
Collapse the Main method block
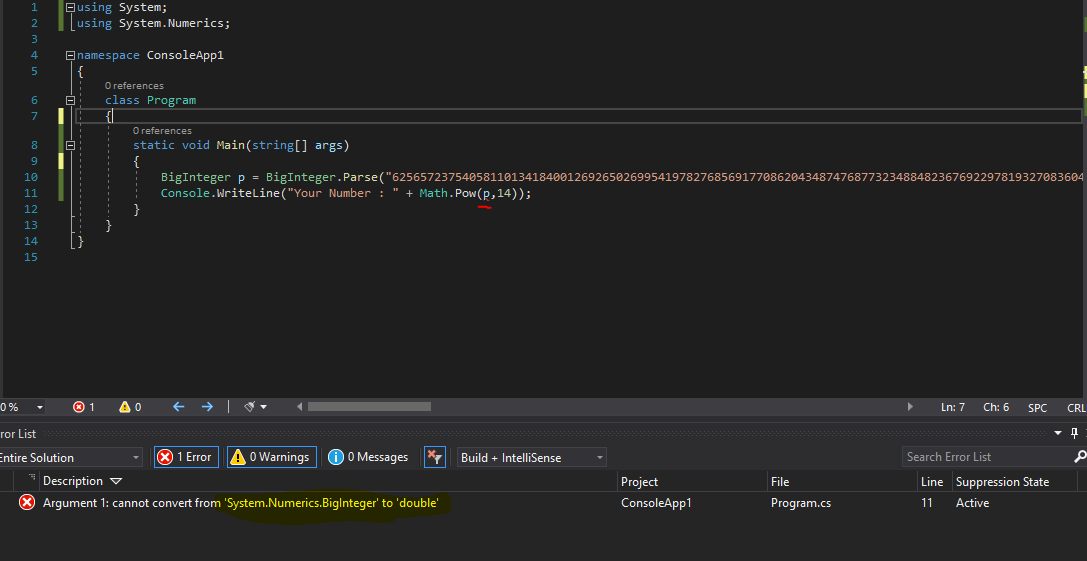click(69, 146)
